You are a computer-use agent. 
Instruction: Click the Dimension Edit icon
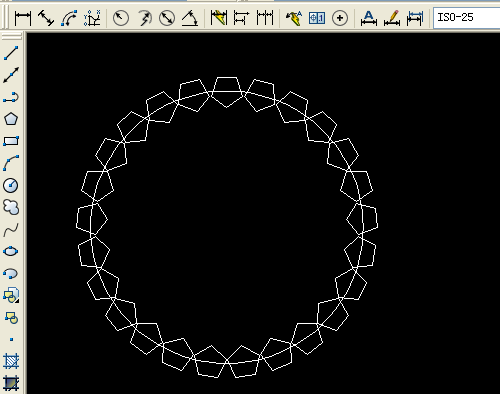tap(369, 18)
